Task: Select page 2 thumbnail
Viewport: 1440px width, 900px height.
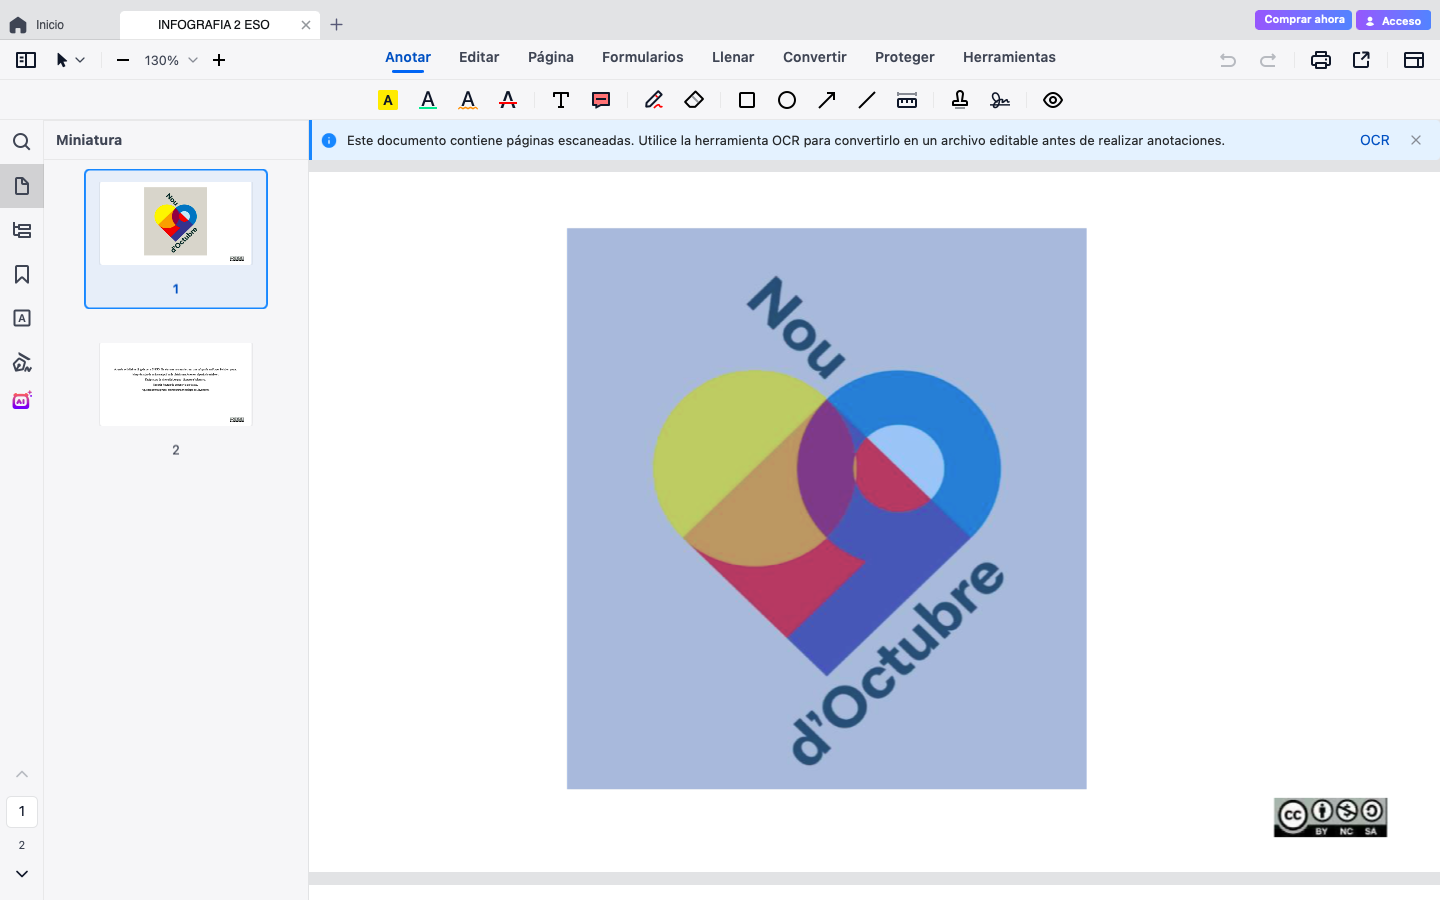Action: pos(176,385)
